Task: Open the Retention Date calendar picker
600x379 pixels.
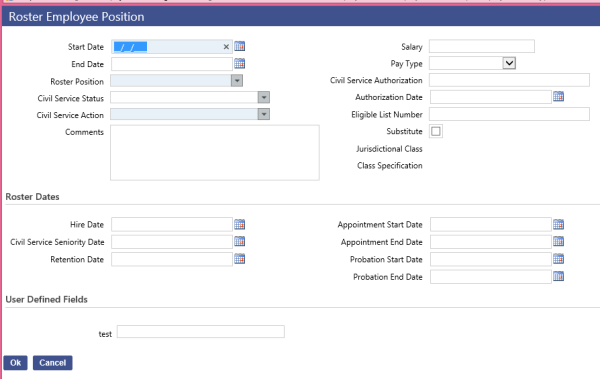Action: pos(240,259)
